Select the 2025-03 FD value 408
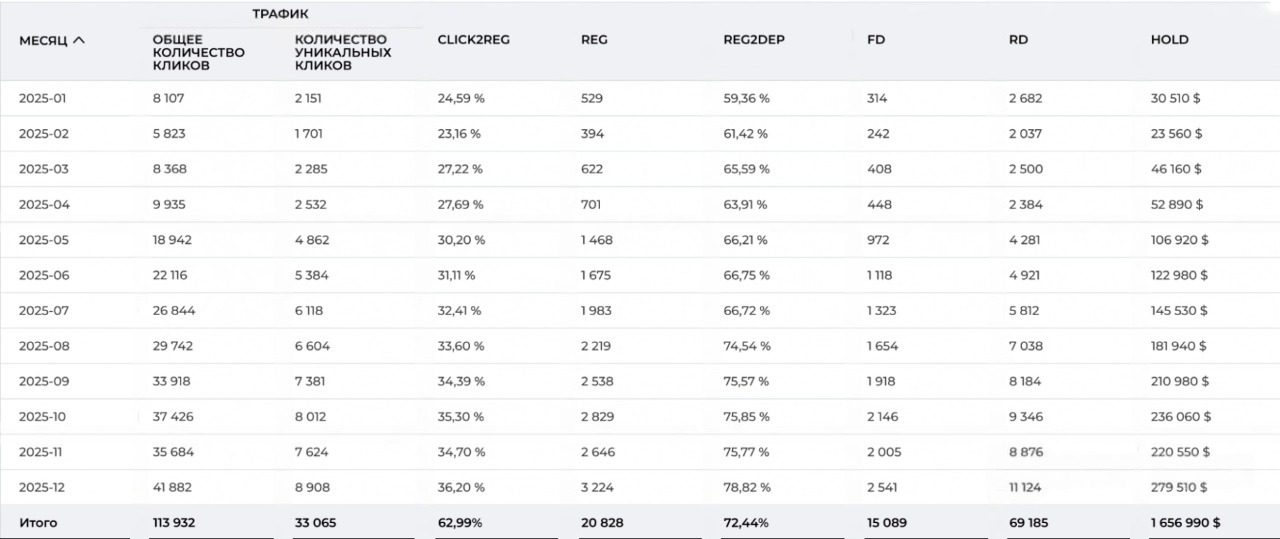1280x539 pixels. point(879,169)
